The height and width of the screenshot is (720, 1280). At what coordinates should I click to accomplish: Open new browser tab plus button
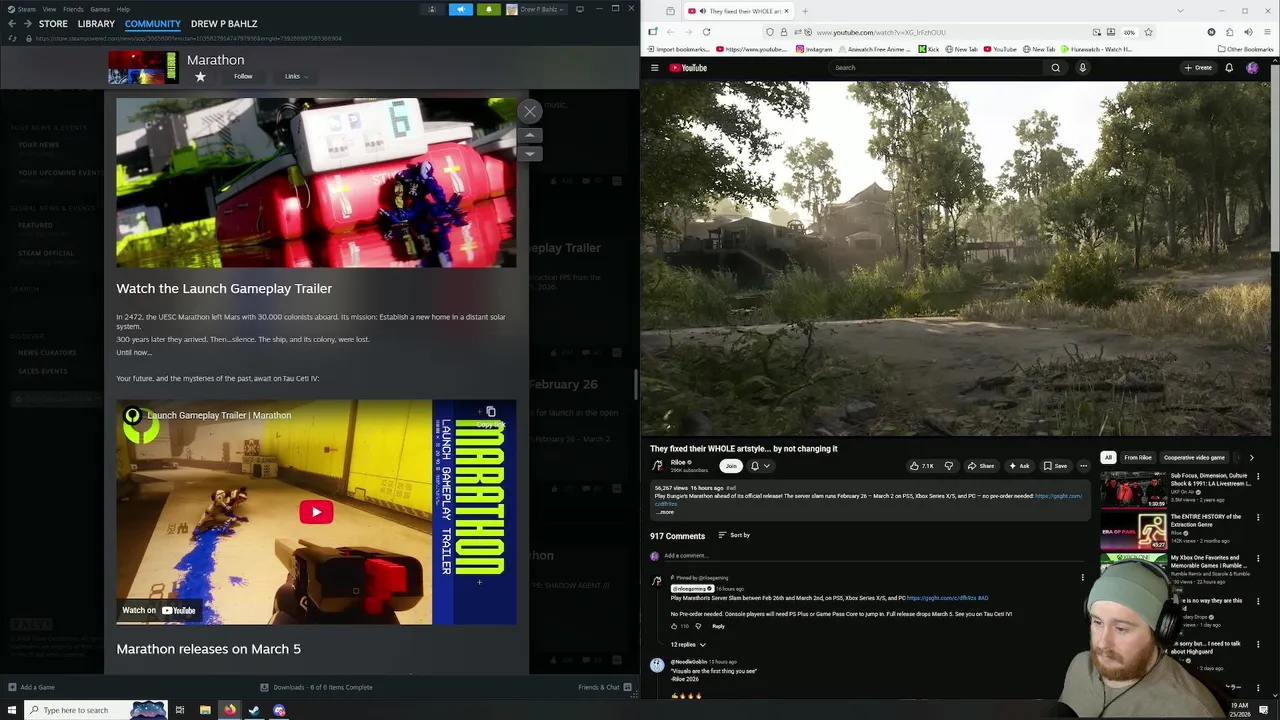click(x=805, y=11)
